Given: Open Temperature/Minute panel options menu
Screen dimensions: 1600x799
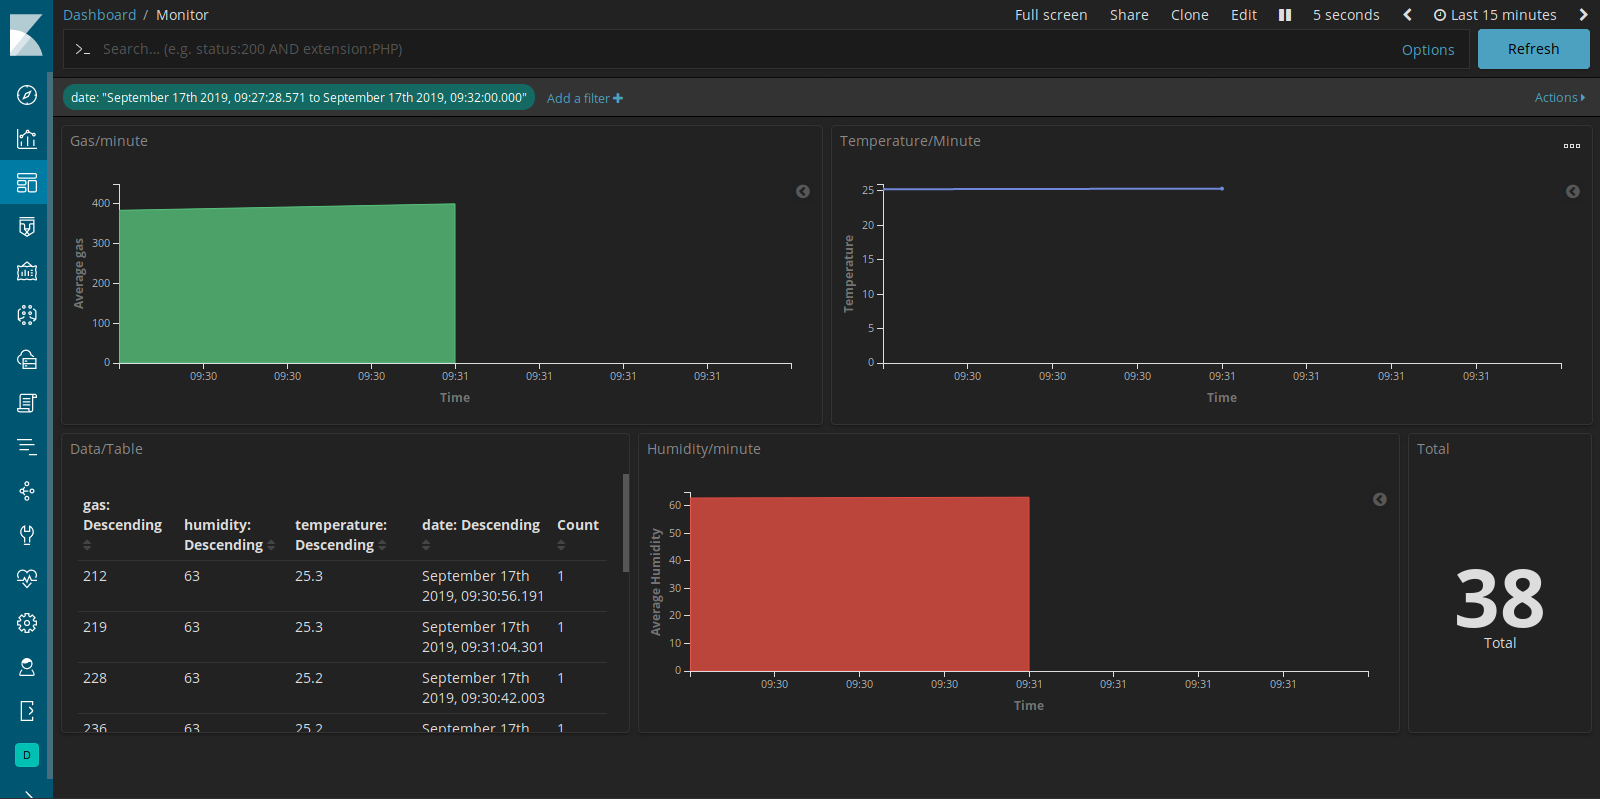Looking at the screenshot, I should (x=1572, y=146).
